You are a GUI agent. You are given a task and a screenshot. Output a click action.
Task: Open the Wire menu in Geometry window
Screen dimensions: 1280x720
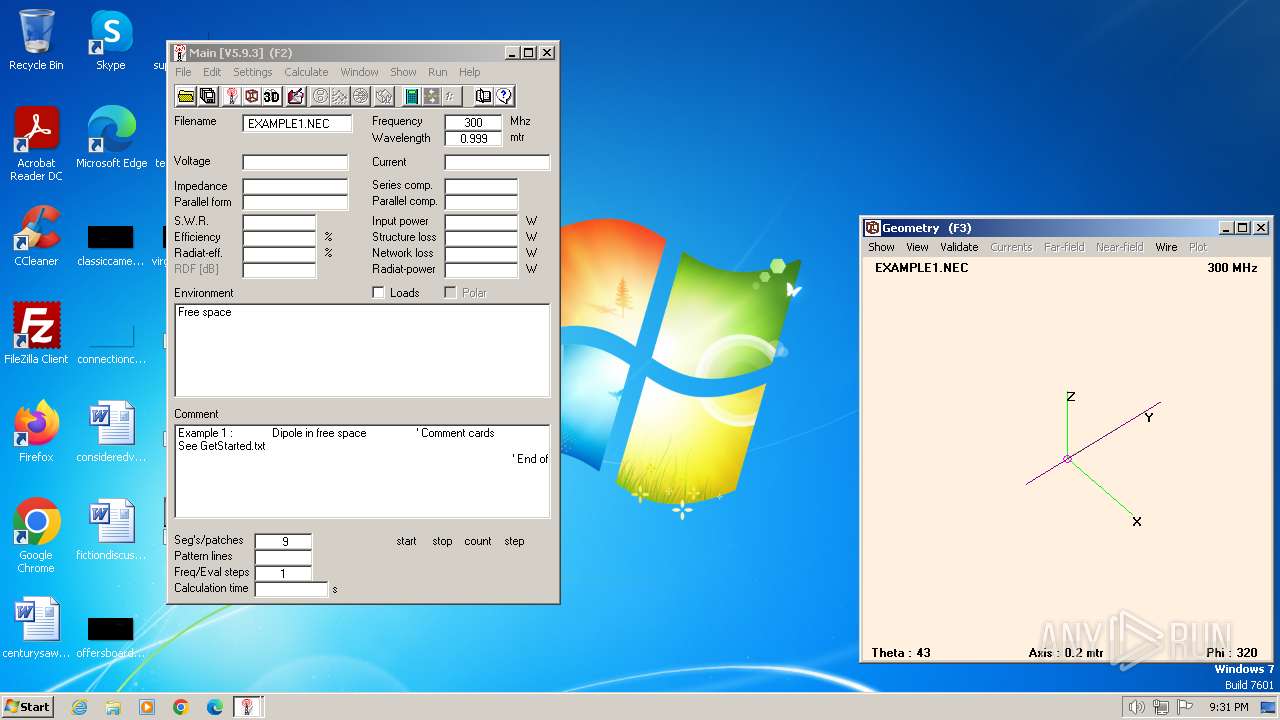pyautogui.click(x=1166, y=247)
